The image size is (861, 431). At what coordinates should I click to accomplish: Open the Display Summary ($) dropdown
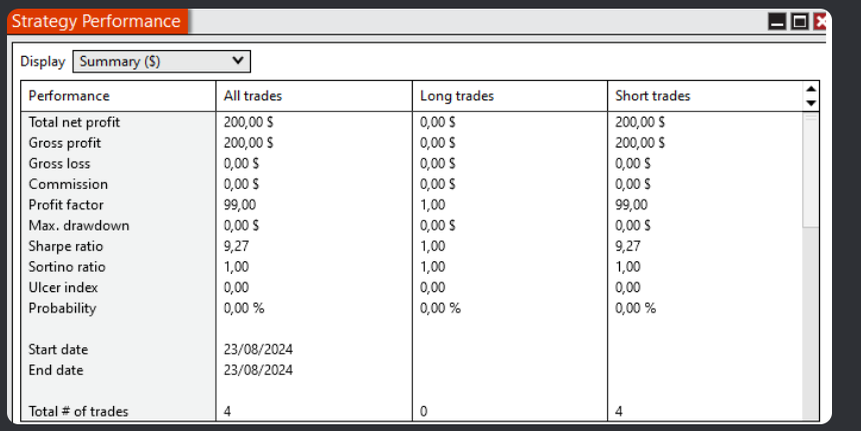point(161,61)
